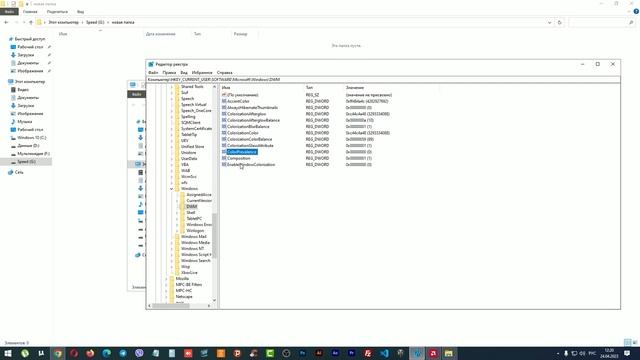640x360 pixels.
Task: Show hidden system tray icons
Action: pos(558,353)
